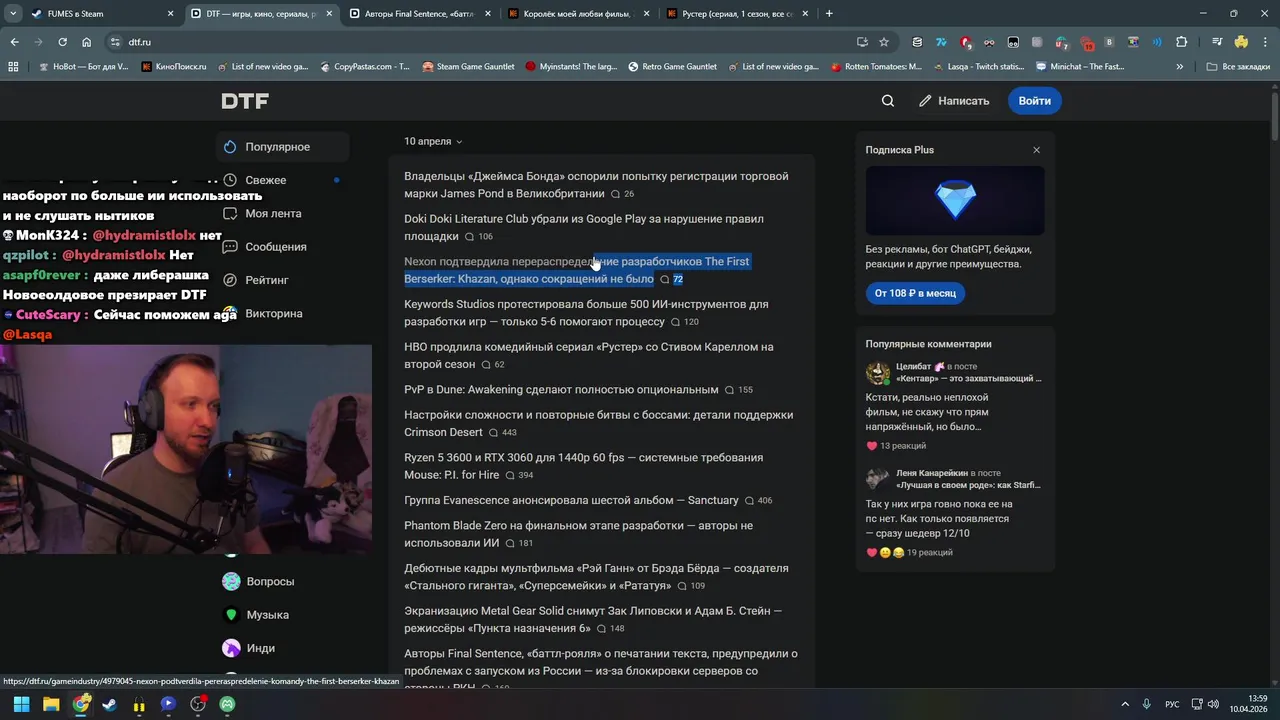Viewport: 1280px width, 720px height.
Task: Expand the bookmarks overflow chevron
Action: click(1179, 67)
